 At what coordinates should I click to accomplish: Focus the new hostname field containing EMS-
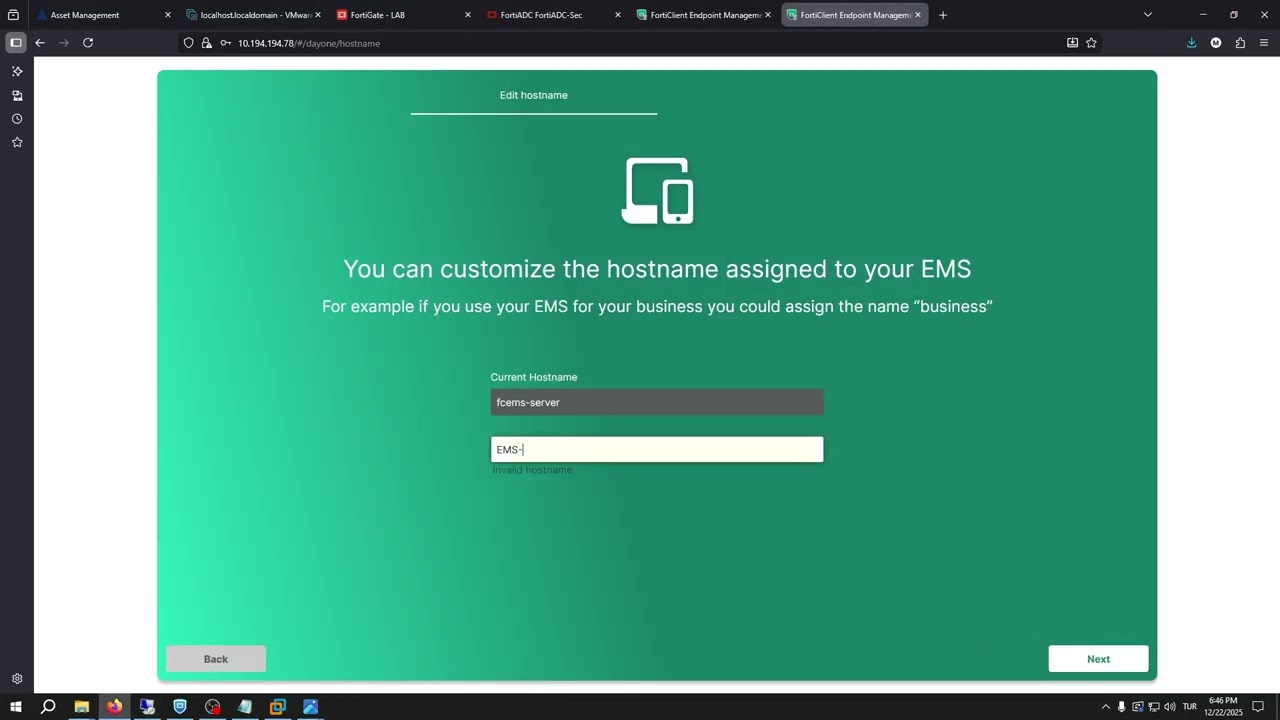coord(657,450)
